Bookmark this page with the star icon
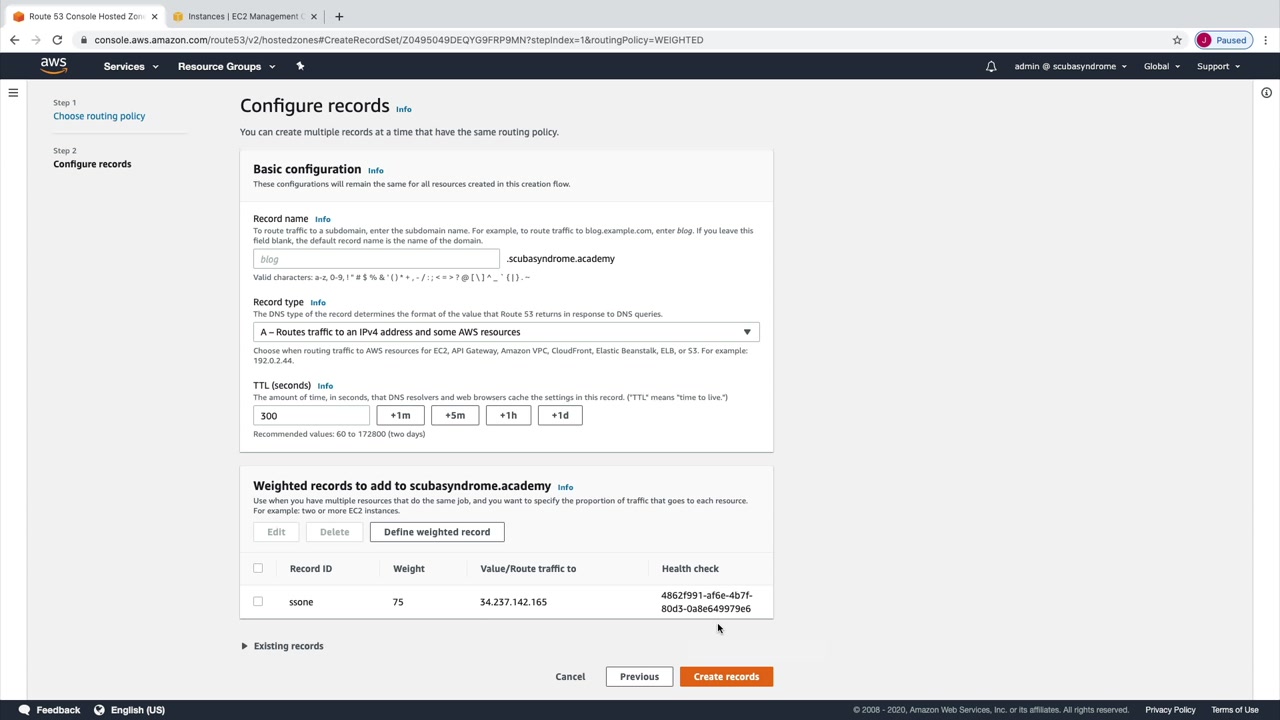The height and width of the screenshot is (720, 1280). click(x=1177, y=40)
